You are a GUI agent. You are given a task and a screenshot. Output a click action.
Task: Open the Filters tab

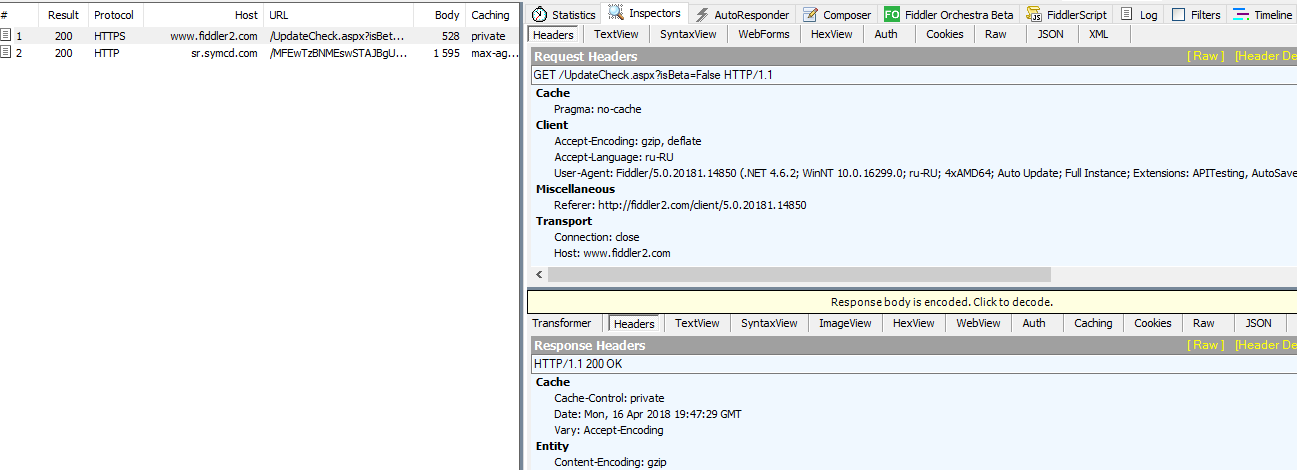click(x=1196, y=15)
